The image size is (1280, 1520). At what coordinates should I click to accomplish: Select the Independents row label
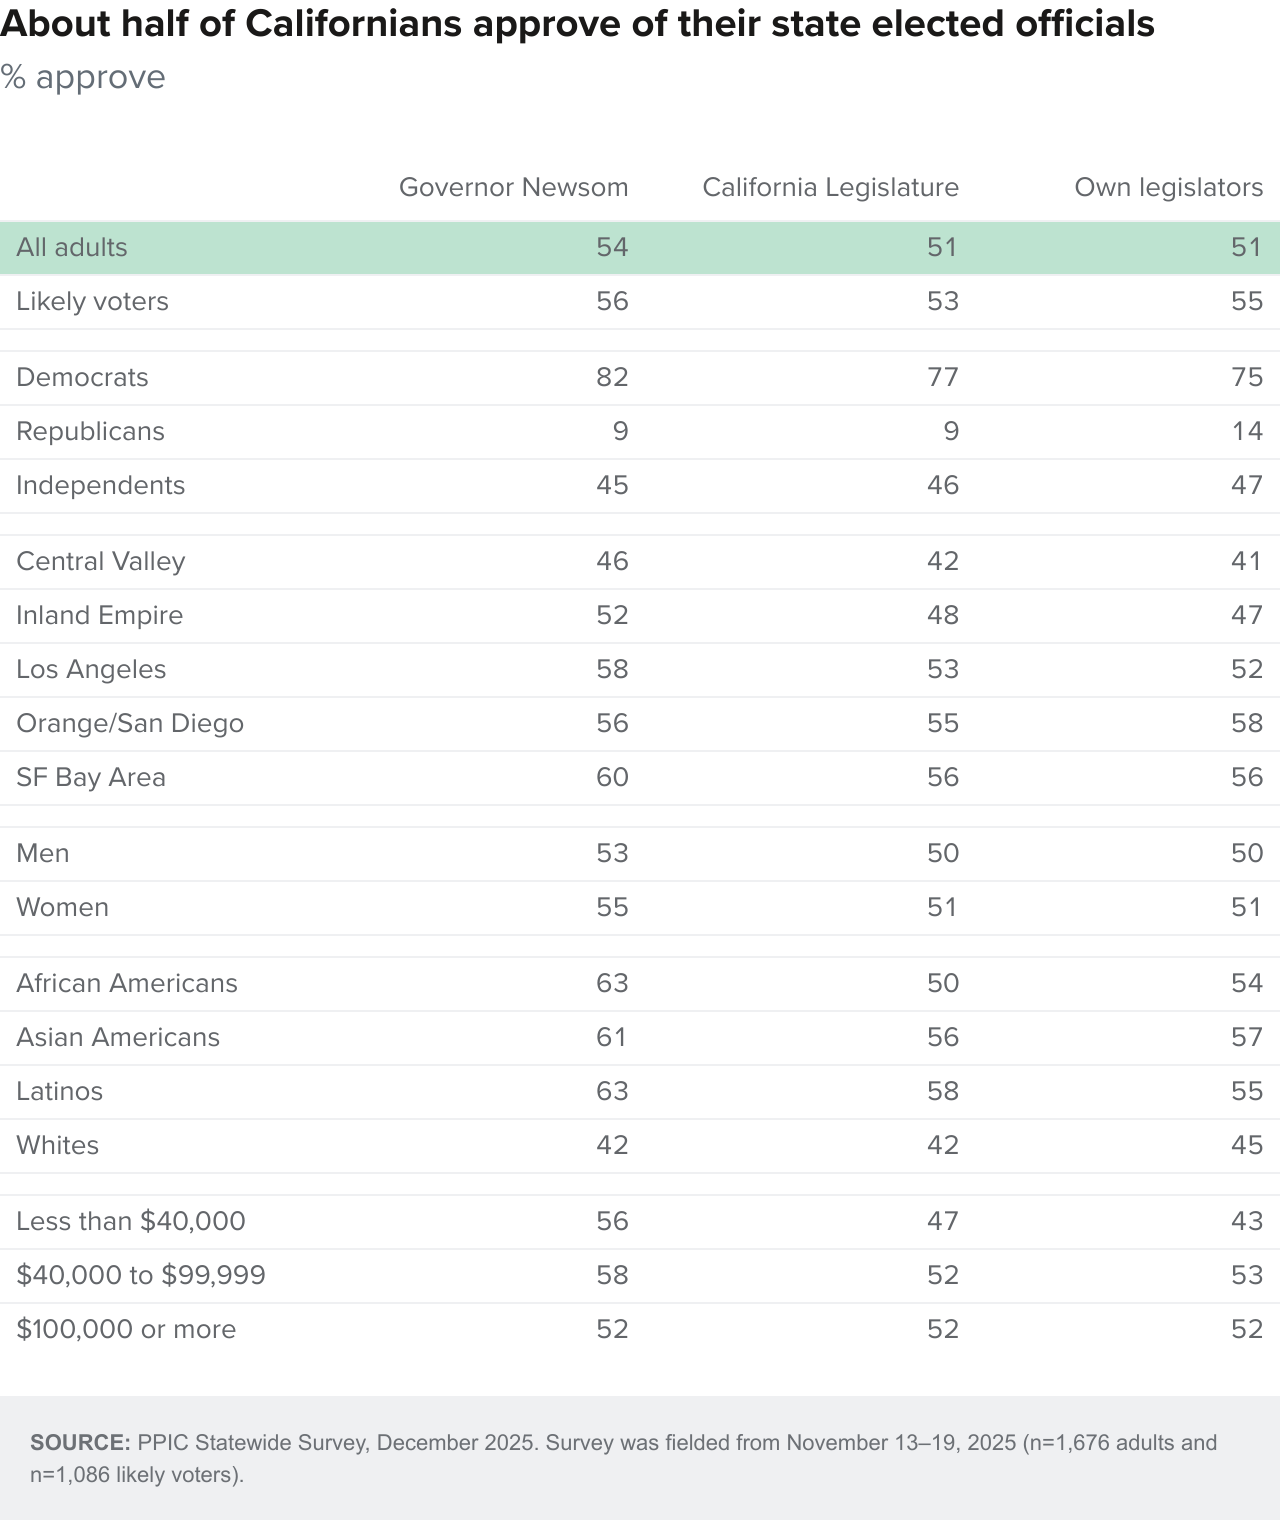click(100, 485)
